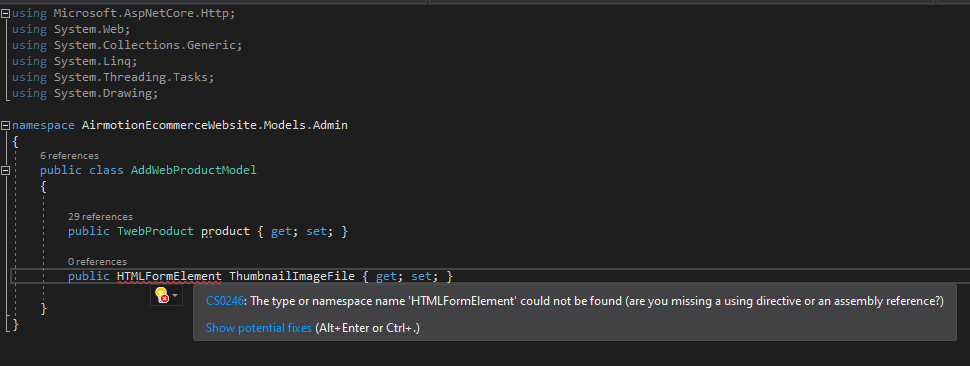Click the using System.Linq line
Image resolution: width=970 pixels, height=366 pixels.
(75, 61)
